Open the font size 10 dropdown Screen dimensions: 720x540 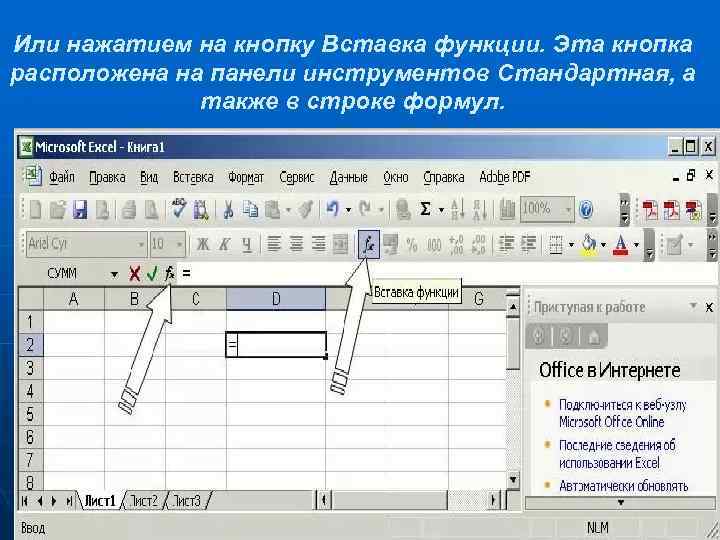click(x=180, y=244)
